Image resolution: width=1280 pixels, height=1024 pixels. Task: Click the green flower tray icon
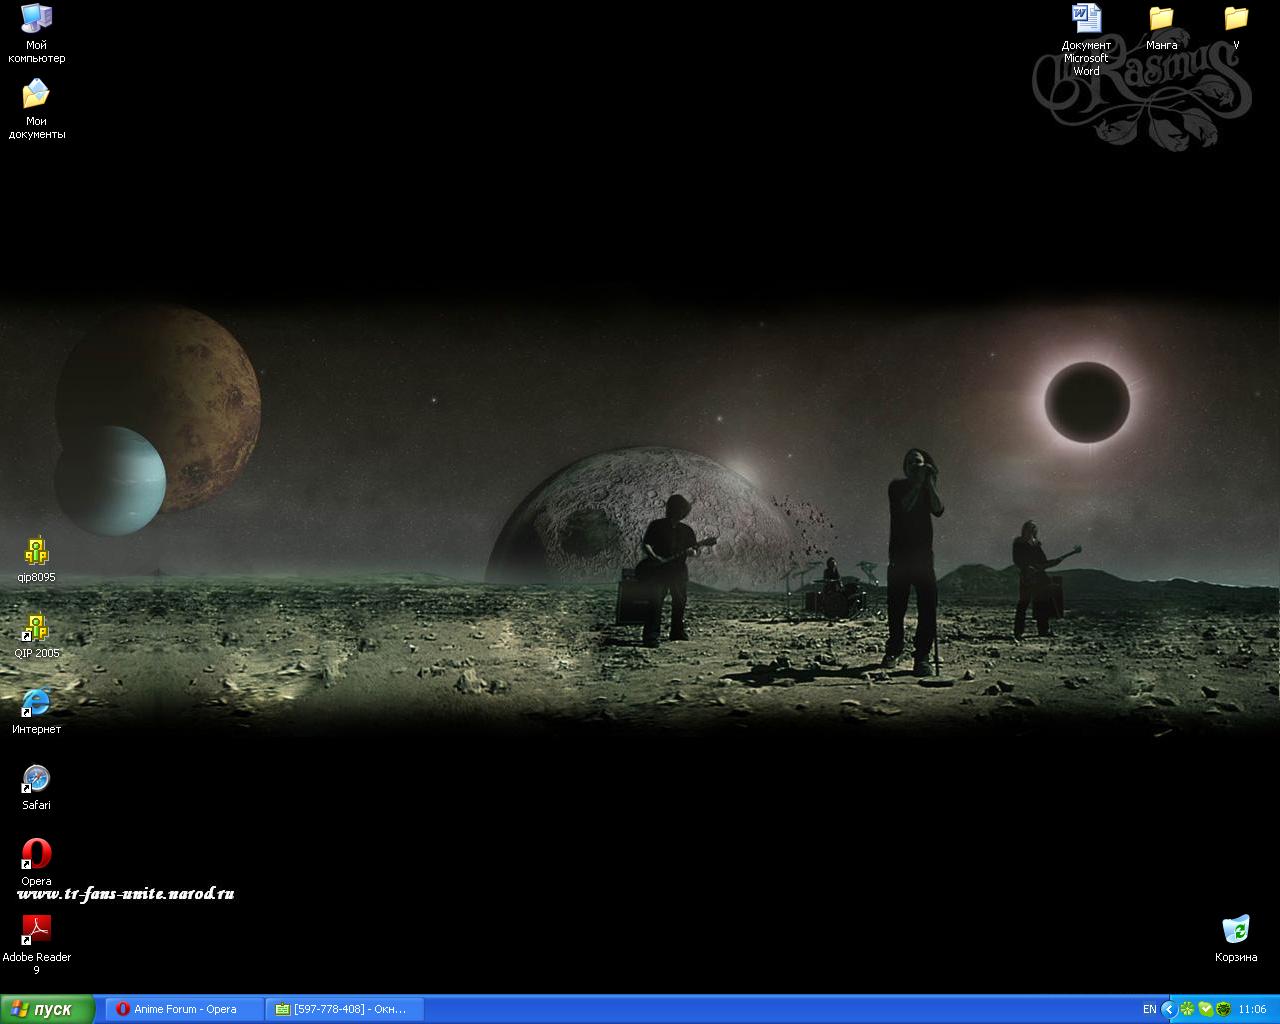(x=1187, y=1009)
